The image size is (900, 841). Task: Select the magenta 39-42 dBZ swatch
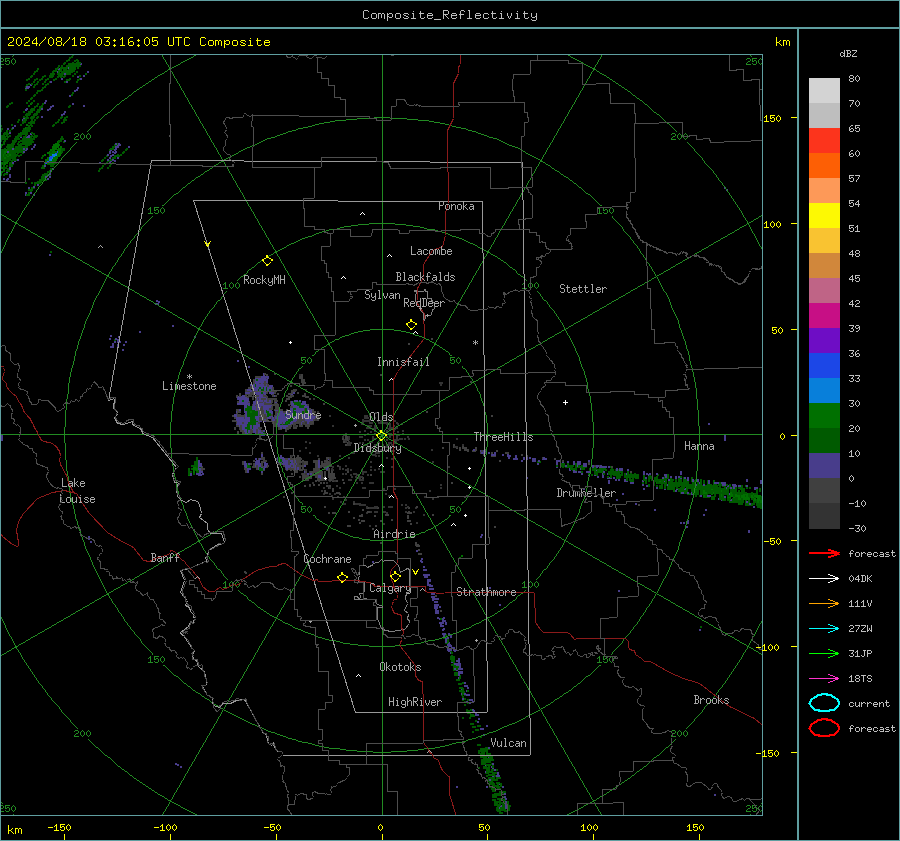point(824,316)
